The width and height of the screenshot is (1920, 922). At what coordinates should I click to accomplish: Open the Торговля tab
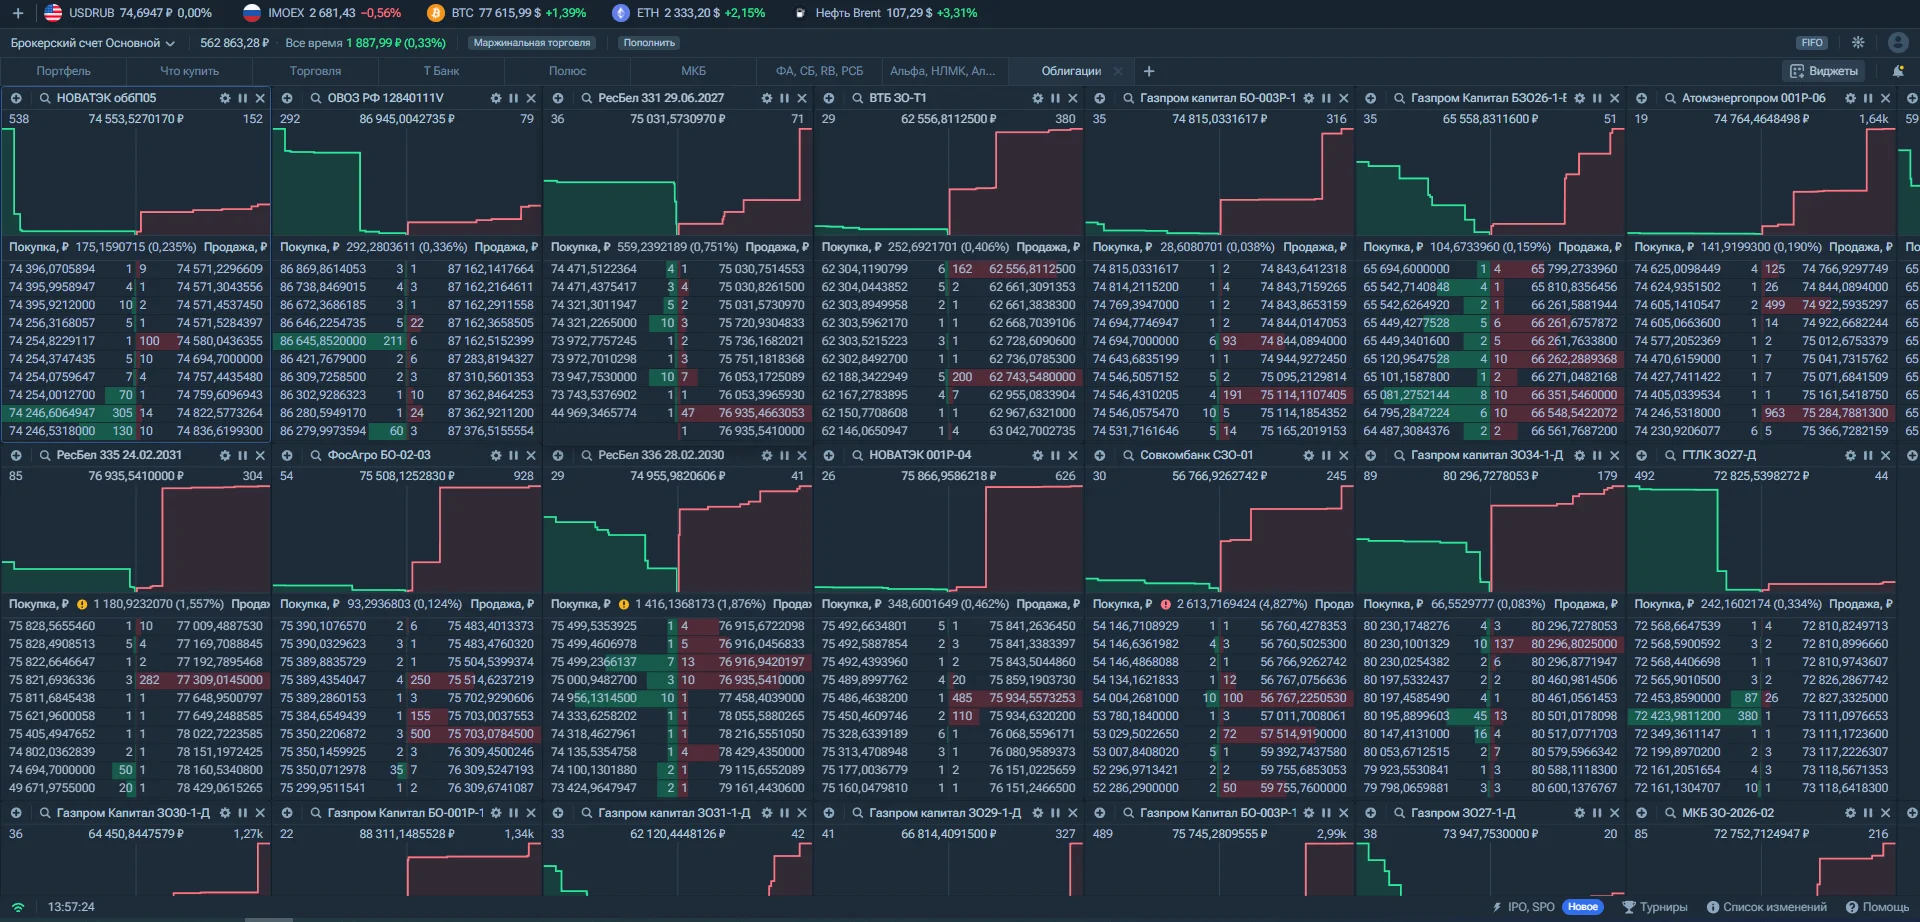pos(315,71)
